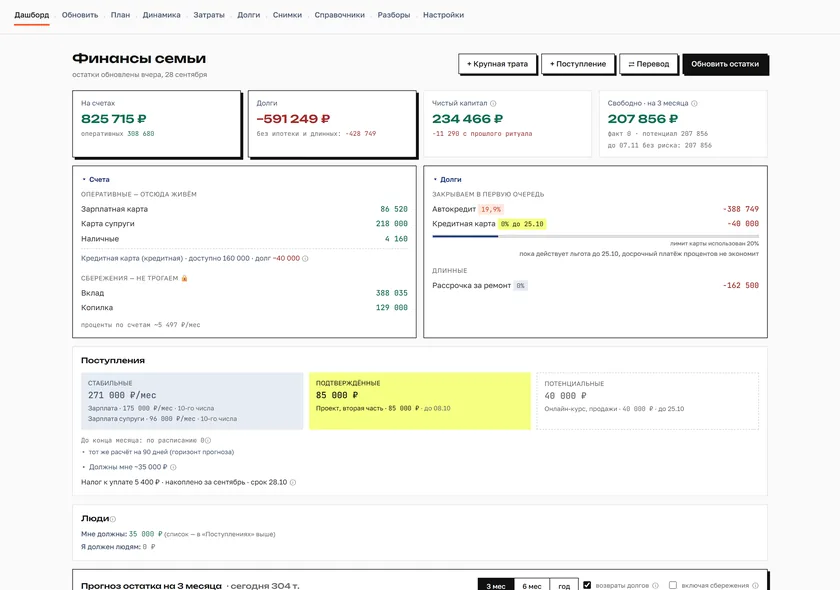Open the На счетах 825 715 ₽ card
Image resolution: width=840 pixels, height=590 pixels.
coord(156,124)
